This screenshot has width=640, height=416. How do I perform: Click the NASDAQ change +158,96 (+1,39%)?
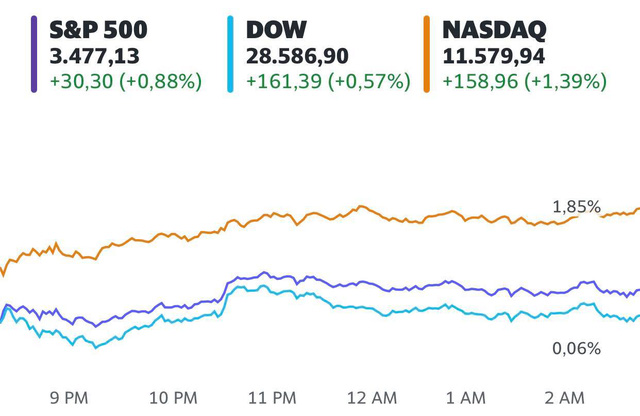coord(524,81)
